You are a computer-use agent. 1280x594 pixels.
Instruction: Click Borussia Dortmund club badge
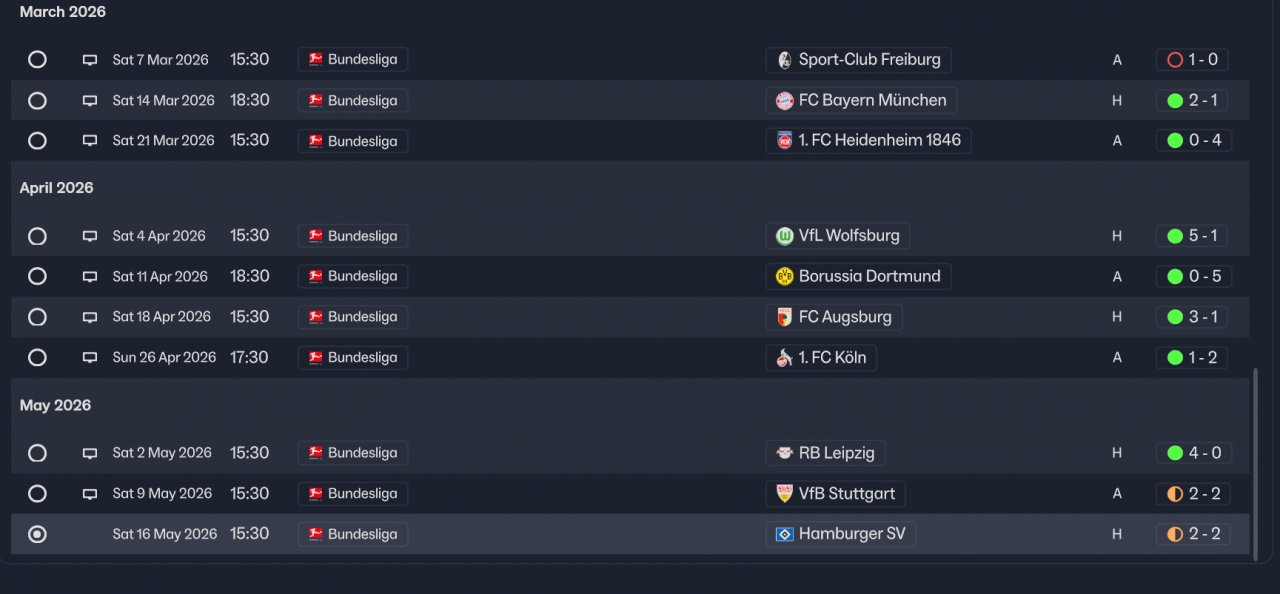[x=785, y=277]
